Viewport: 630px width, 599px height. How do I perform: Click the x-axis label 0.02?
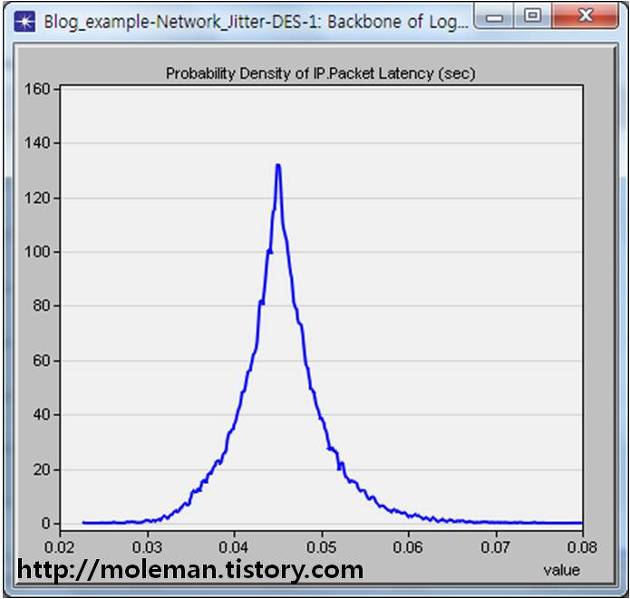(x=59, y=547)
